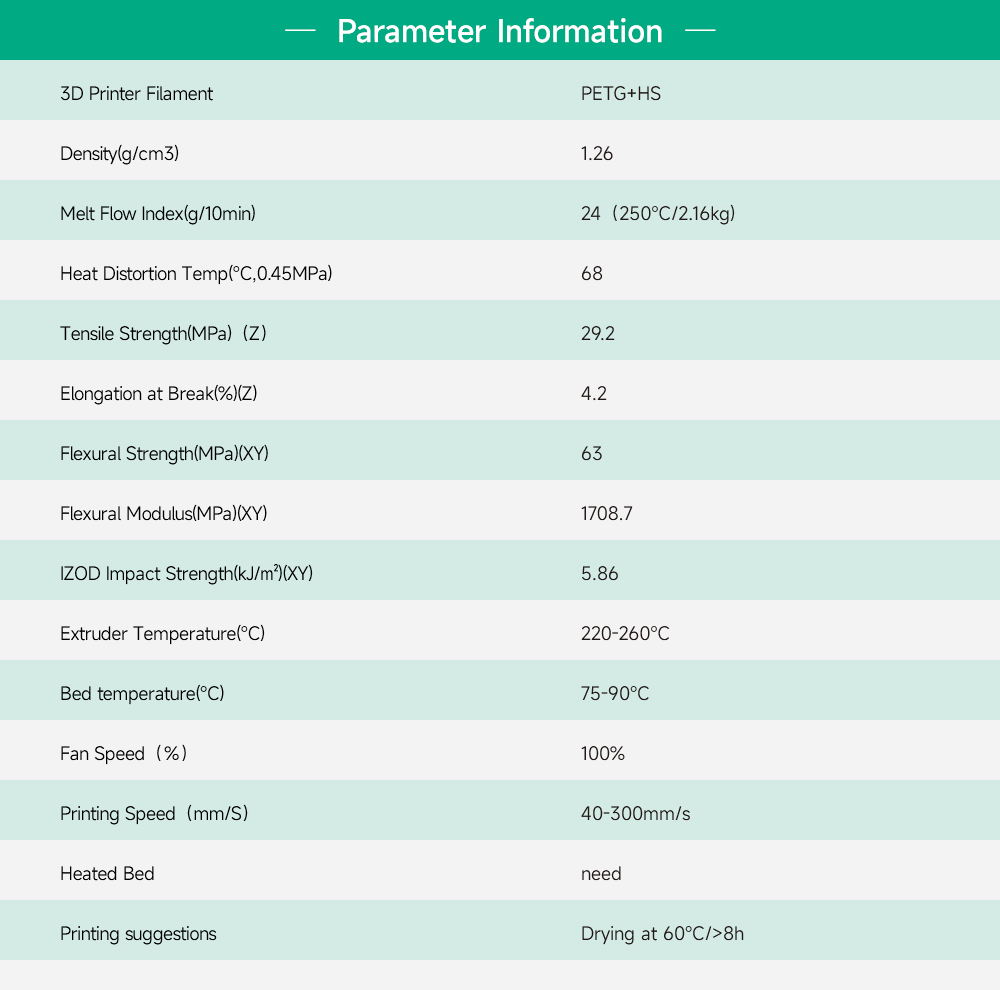Click the Heated Bed need value
Image resolution: width=1000 pixels, height=990 pixels.
click(601, 873)
